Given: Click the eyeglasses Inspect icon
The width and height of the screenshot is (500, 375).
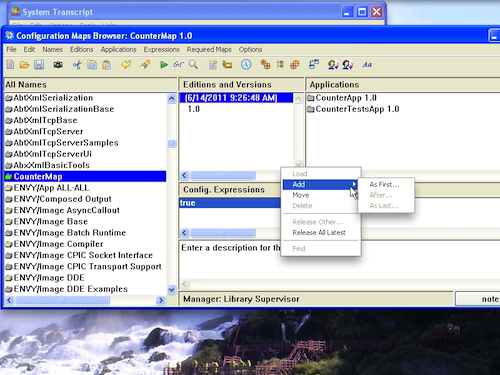Looking at the screenshot, I should (178, 64).
